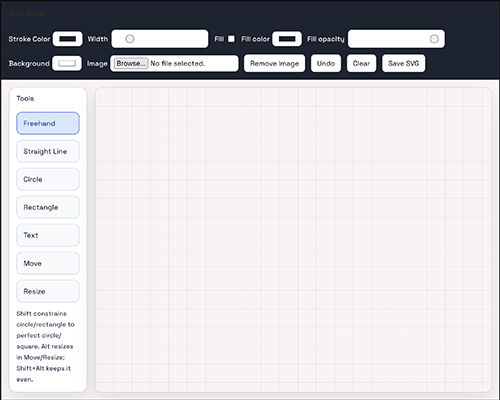The width and height of the screenshot is (500, 400).
Task: Click the Tools panel heading
Action: (25, 98)
